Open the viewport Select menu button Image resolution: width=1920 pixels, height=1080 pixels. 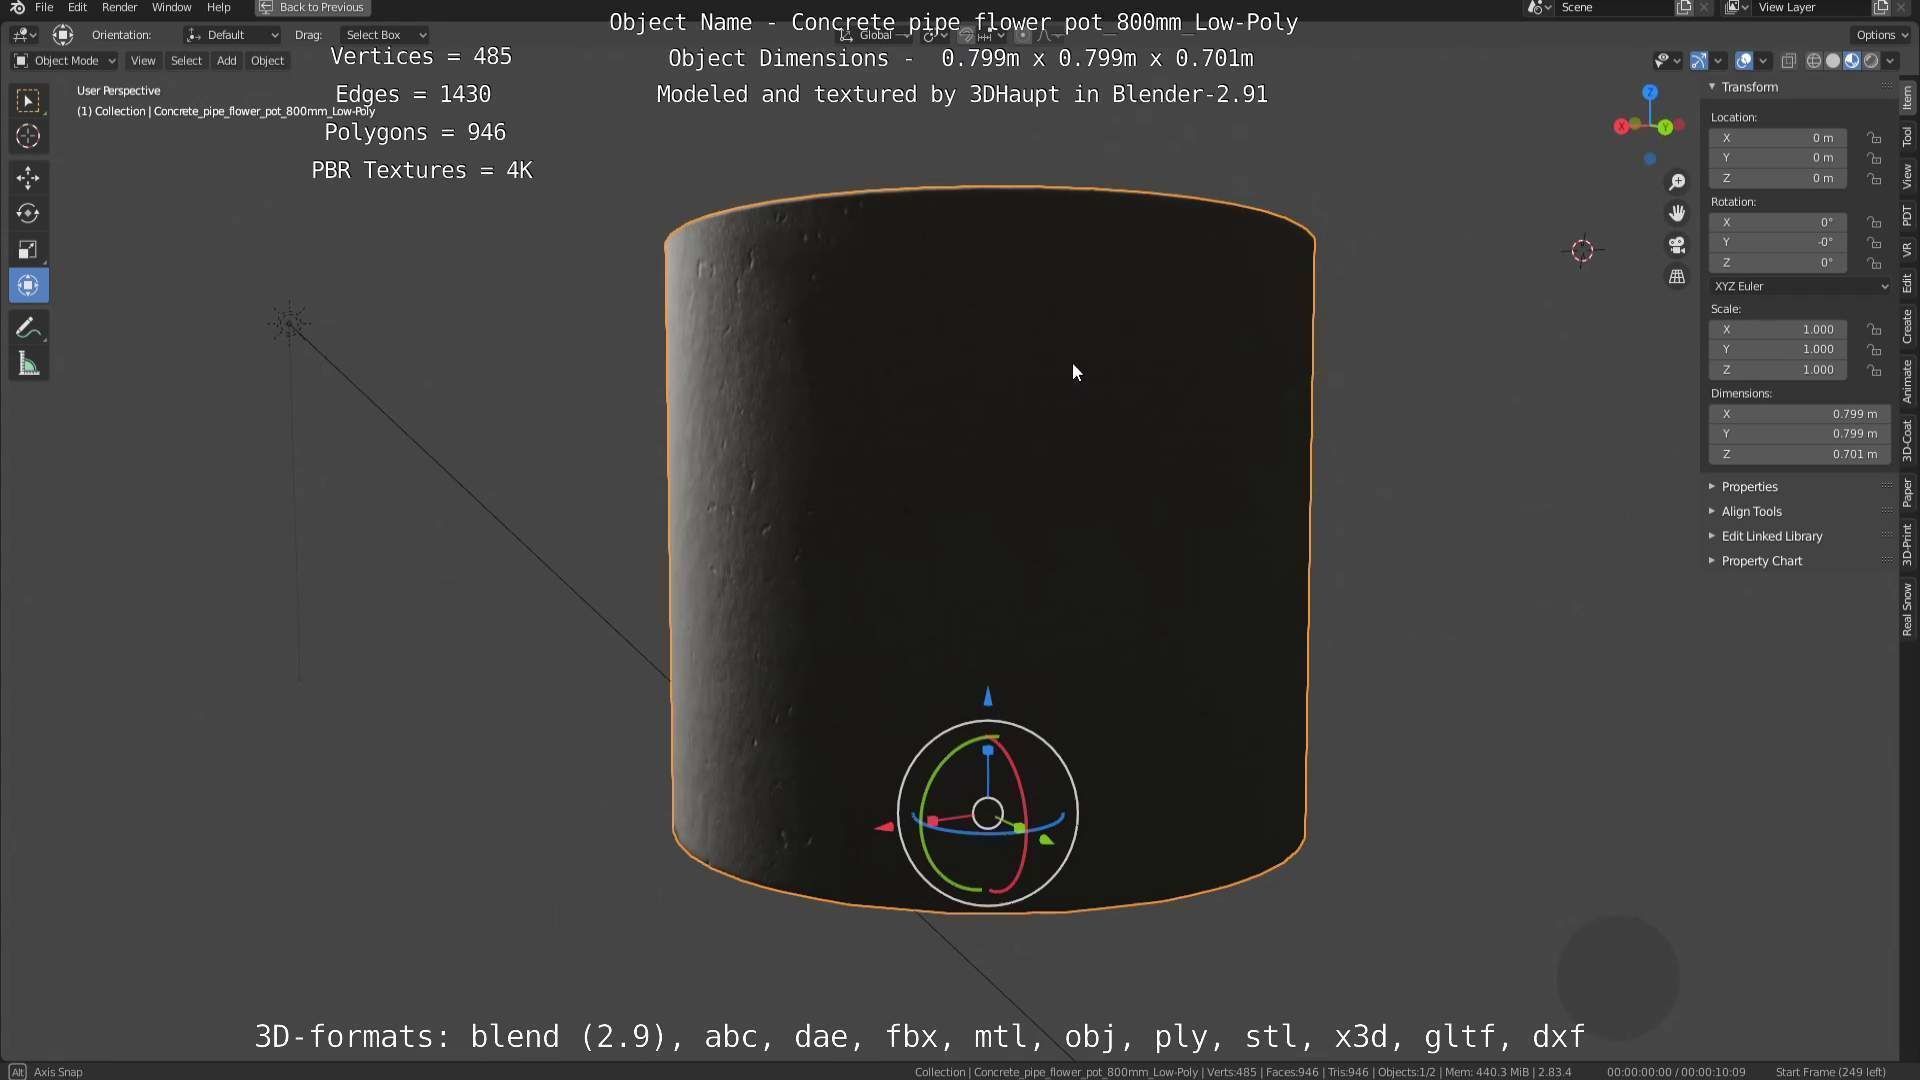tap(186, 61)
